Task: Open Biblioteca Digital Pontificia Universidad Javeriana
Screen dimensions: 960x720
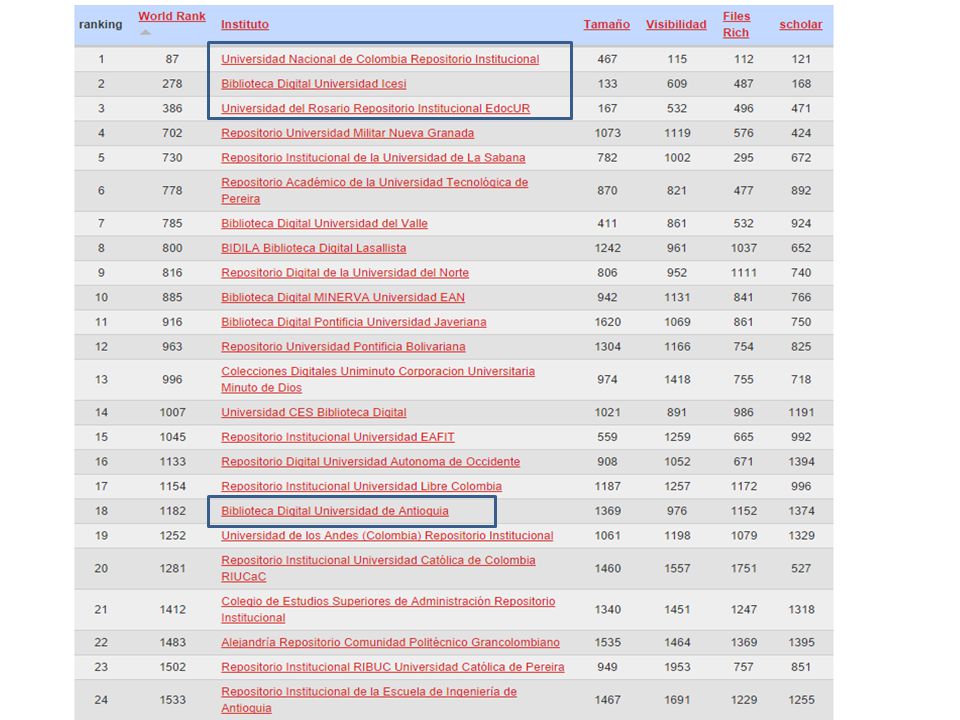Action: click(x=353, y=321)
